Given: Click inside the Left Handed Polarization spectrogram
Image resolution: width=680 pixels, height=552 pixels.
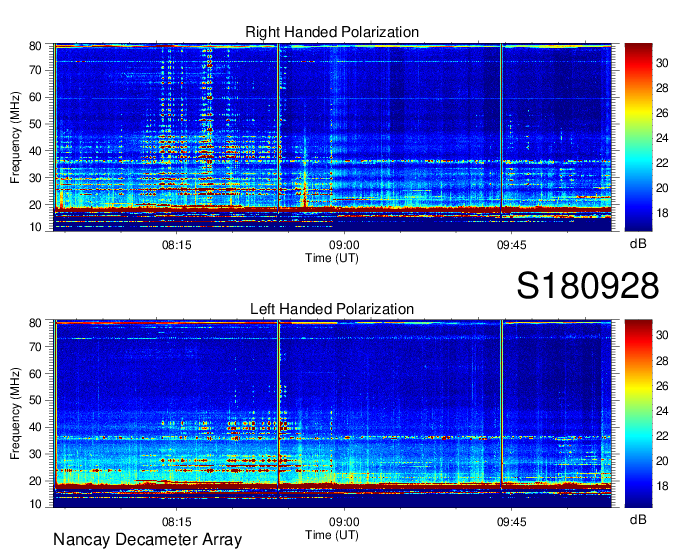Looking at the screenshot, I should (332, 414).
